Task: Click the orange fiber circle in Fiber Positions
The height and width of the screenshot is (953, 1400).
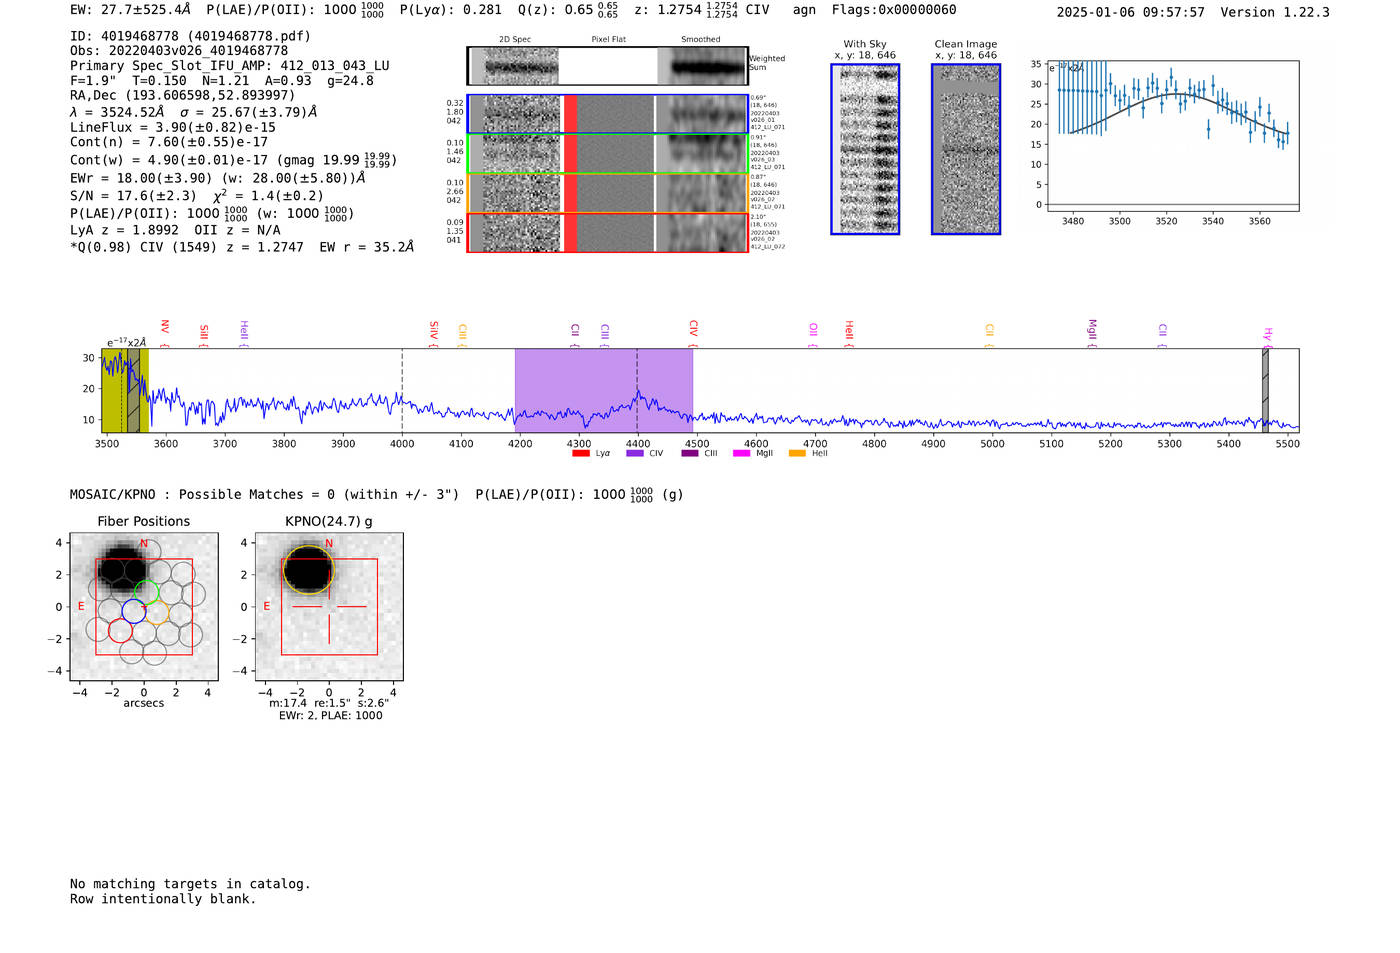Action: pyautogui.click(x=157, y=612)
